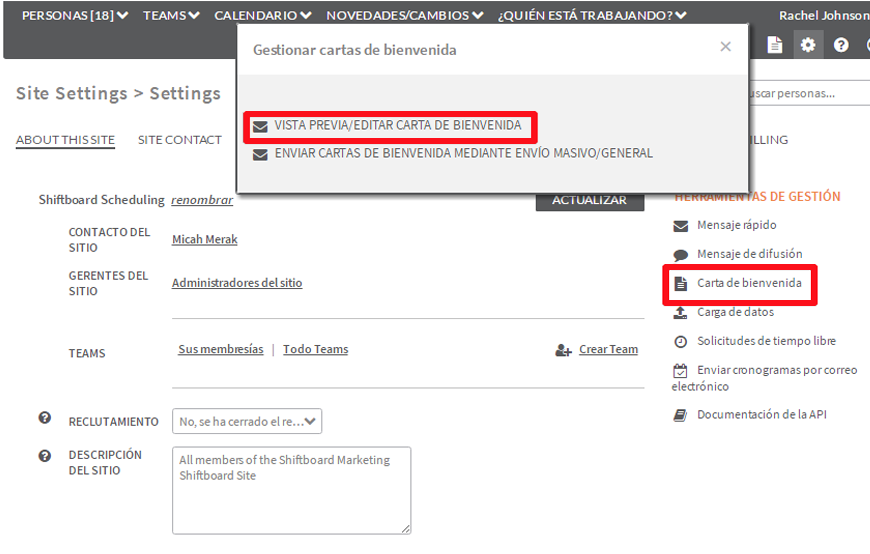Close the Gestionar cartas de bienvenida dialog
Image resolution: width=870 pixels, height=554 pixels.
(x=725, y=47)
